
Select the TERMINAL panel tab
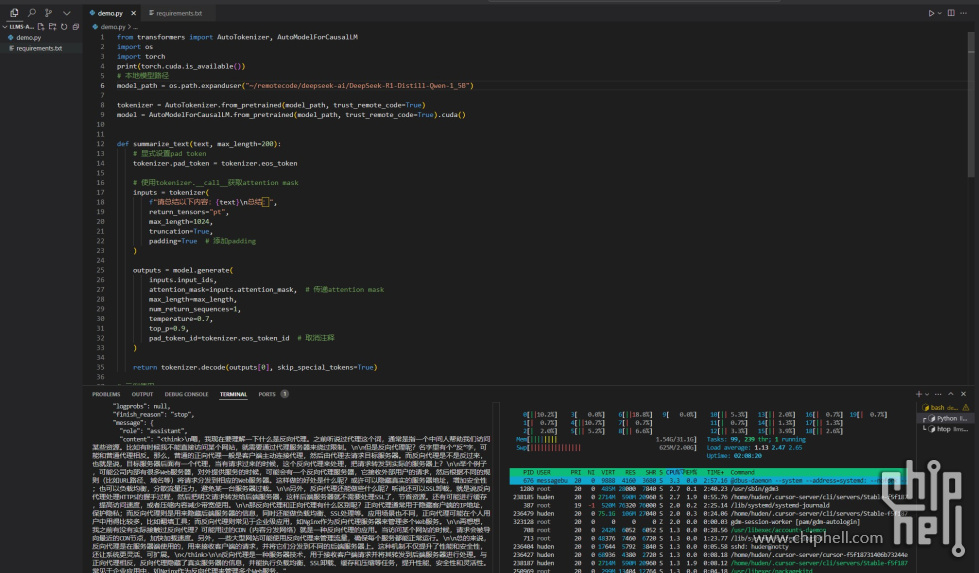tap(233, 394)
